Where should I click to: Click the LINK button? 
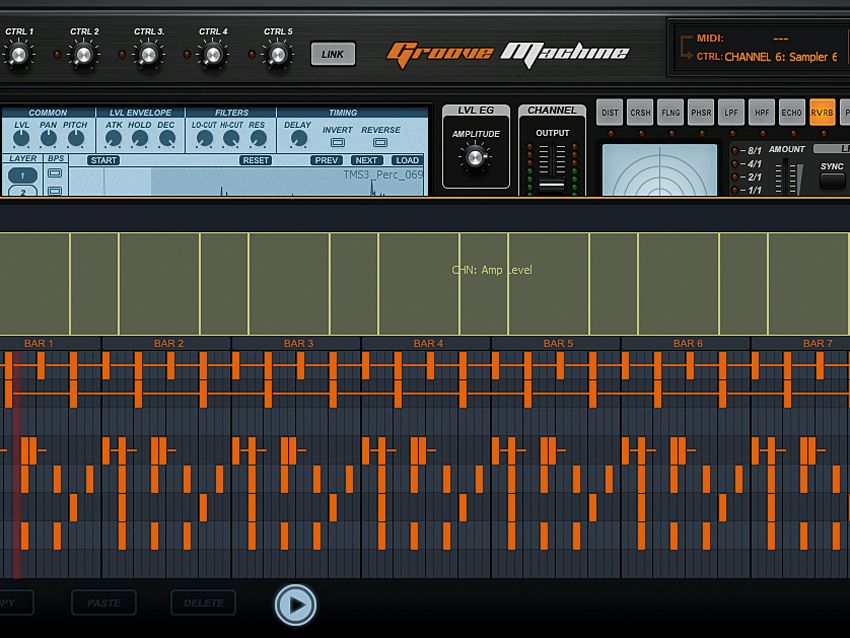pyautogui.click(x=333, y=54)
